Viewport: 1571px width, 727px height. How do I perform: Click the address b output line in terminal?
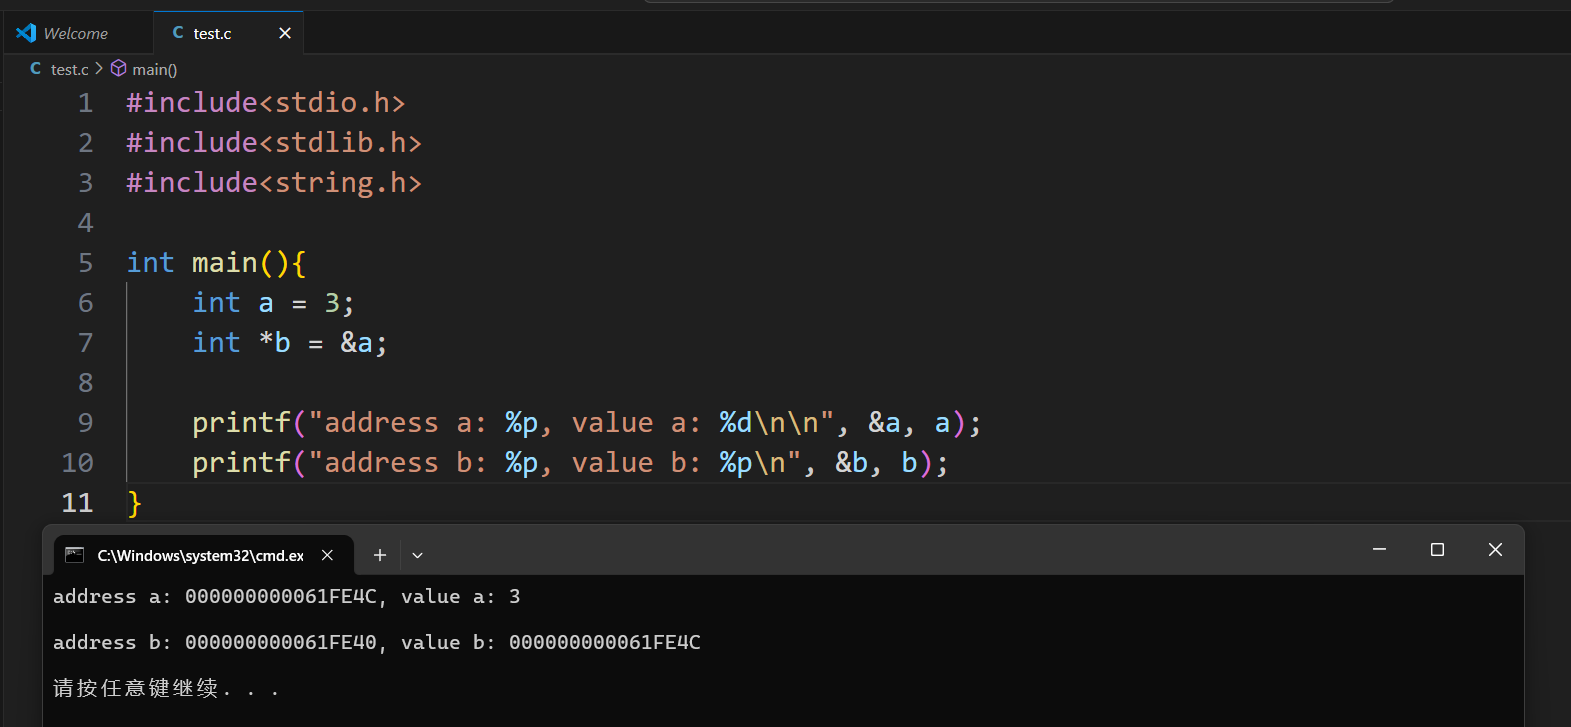pos(376,642)
